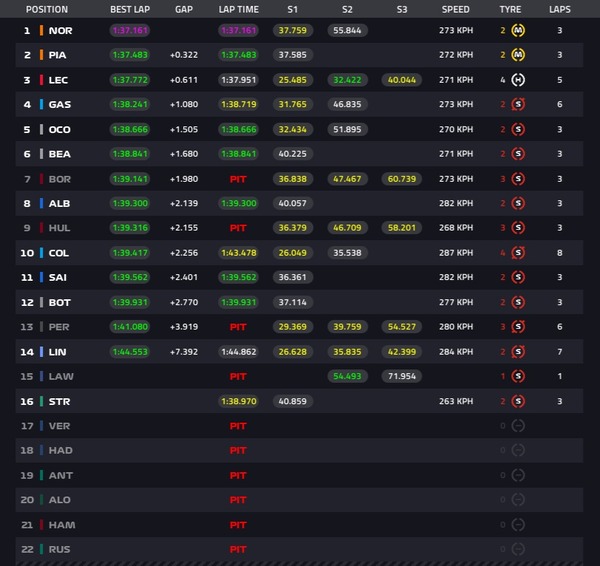Click the soft tyre icon in BOR row

pos(518,179)
